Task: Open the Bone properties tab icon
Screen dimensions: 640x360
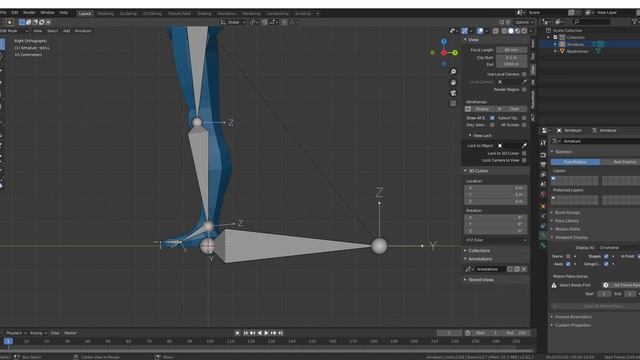Action: tap(543, 245)
